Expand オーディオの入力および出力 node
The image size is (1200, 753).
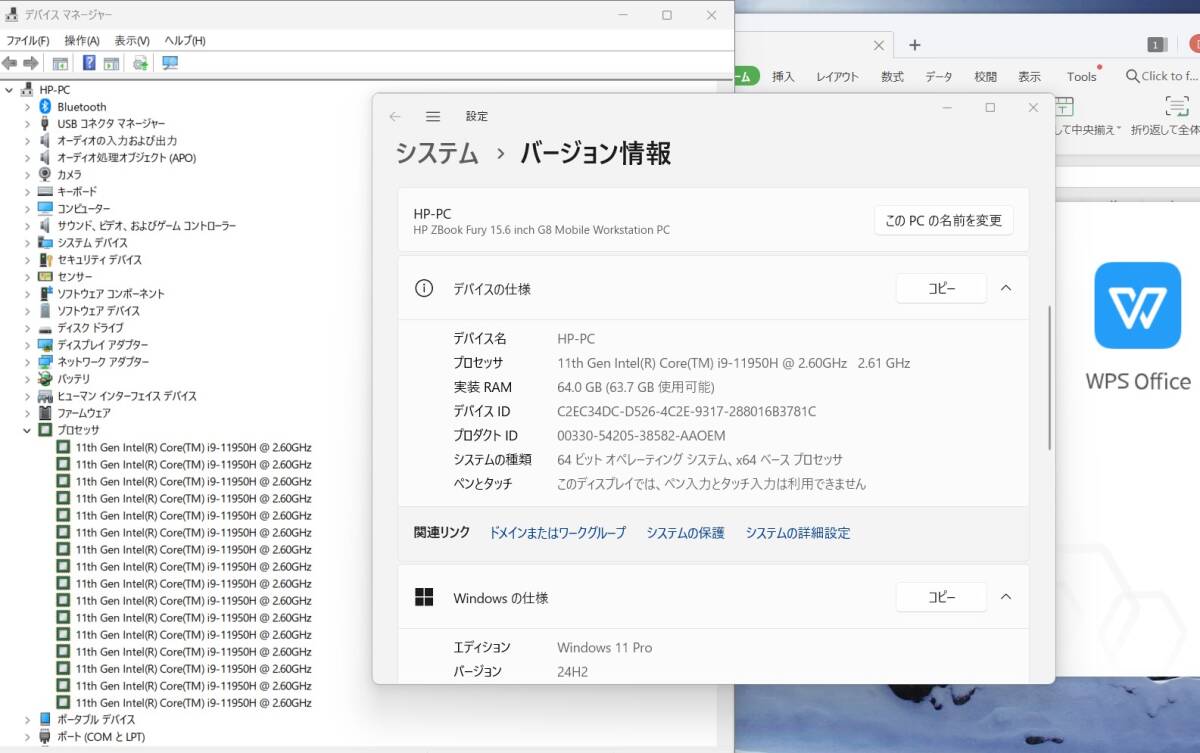pos(27,140)
